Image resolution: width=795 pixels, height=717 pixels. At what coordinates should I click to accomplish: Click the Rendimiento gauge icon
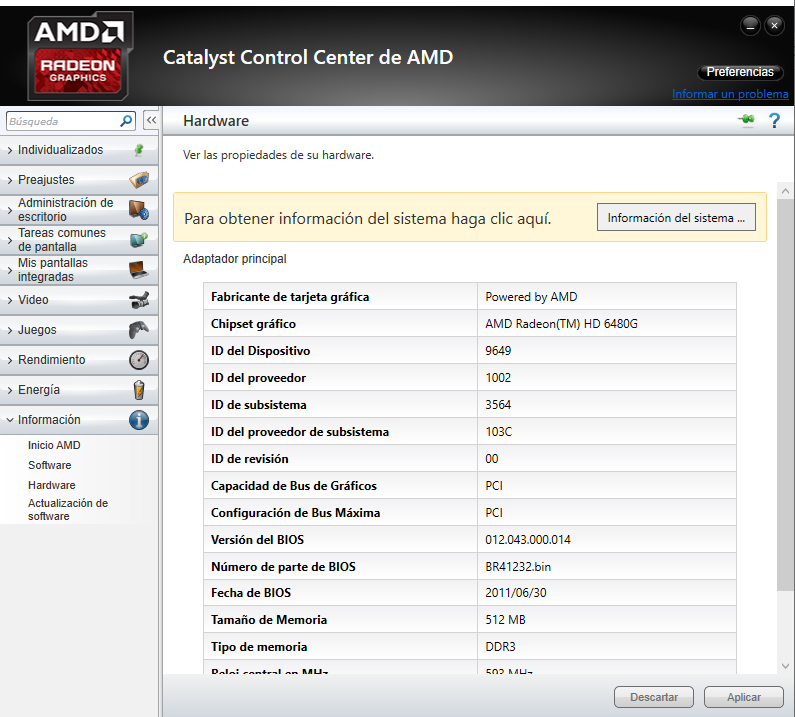[x=139, y=360]
